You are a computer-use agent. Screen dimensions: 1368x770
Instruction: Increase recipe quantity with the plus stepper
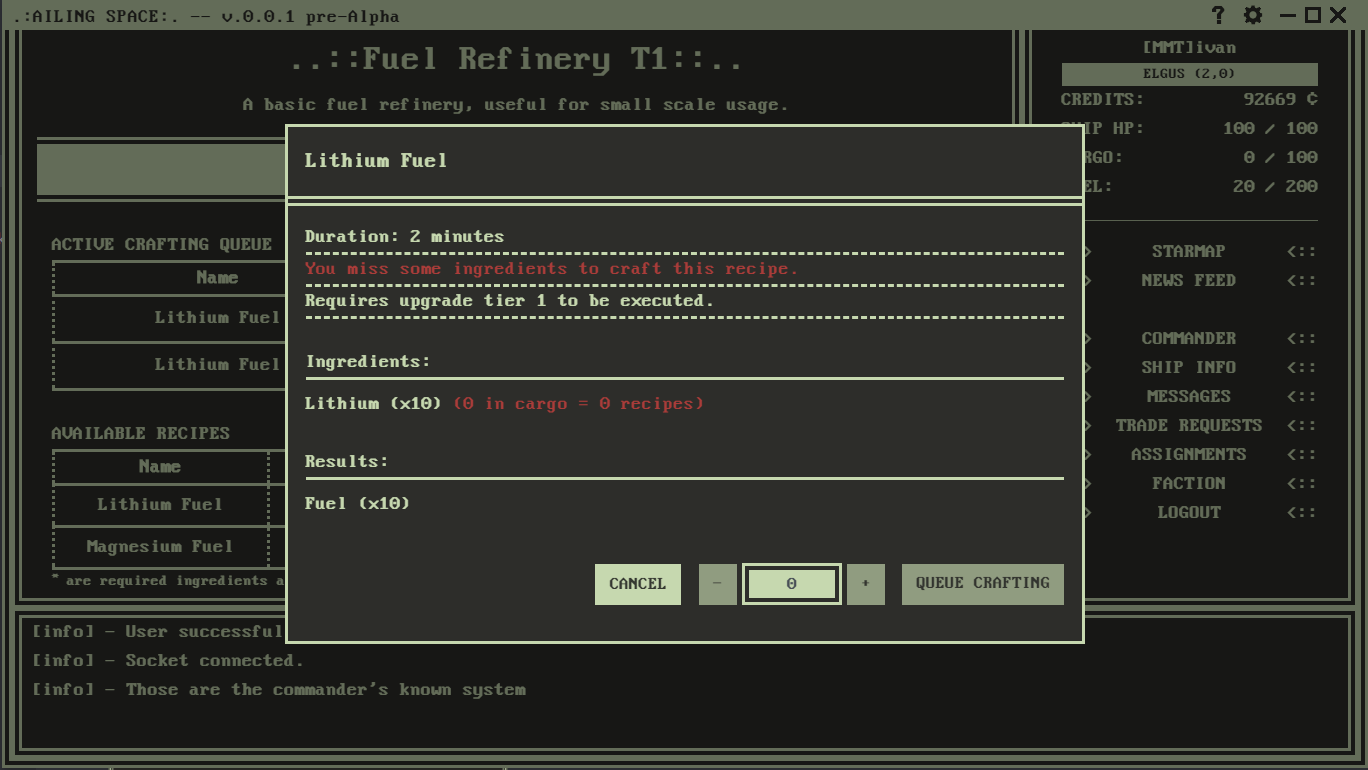coord(865,584)
